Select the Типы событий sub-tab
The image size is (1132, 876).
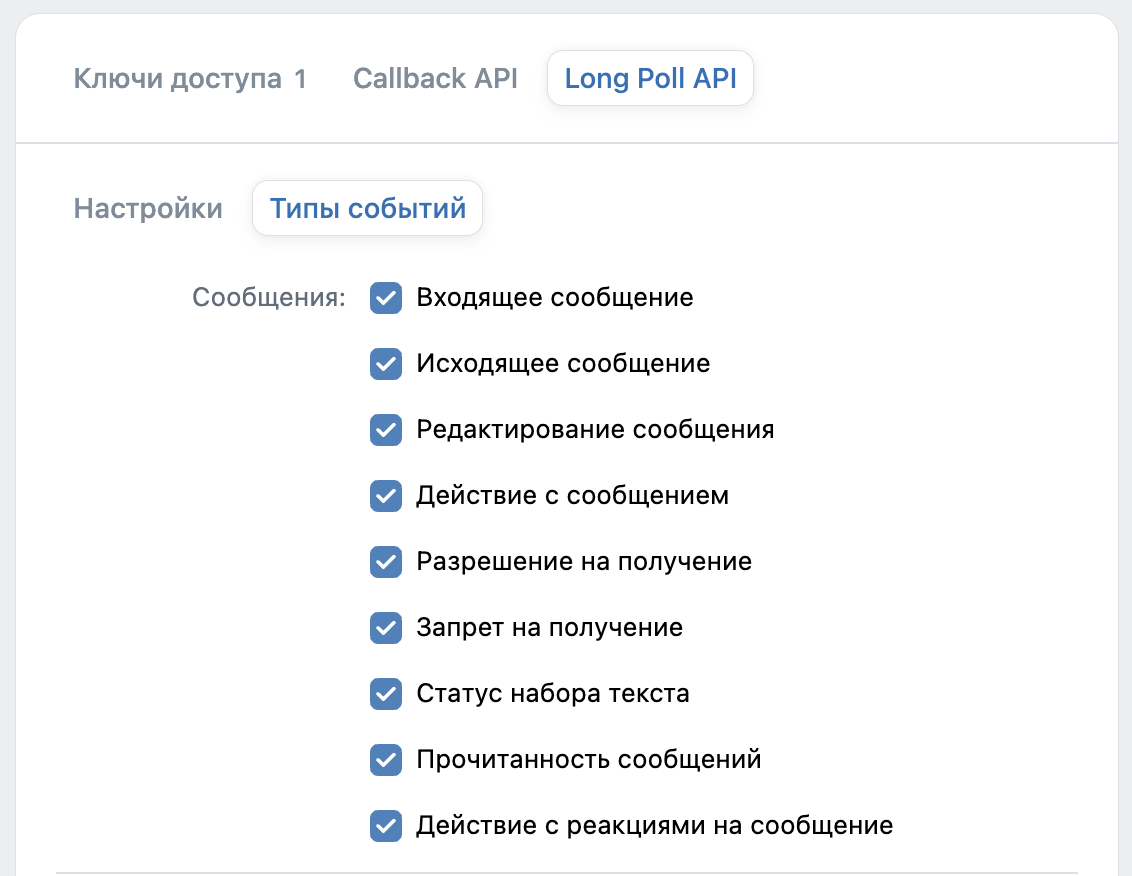click(367, 209)
